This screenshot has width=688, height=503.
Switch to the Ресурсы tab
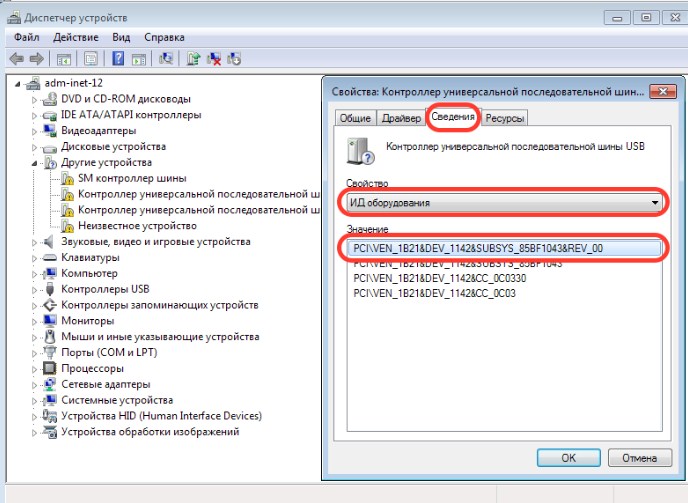coord(505,118)
